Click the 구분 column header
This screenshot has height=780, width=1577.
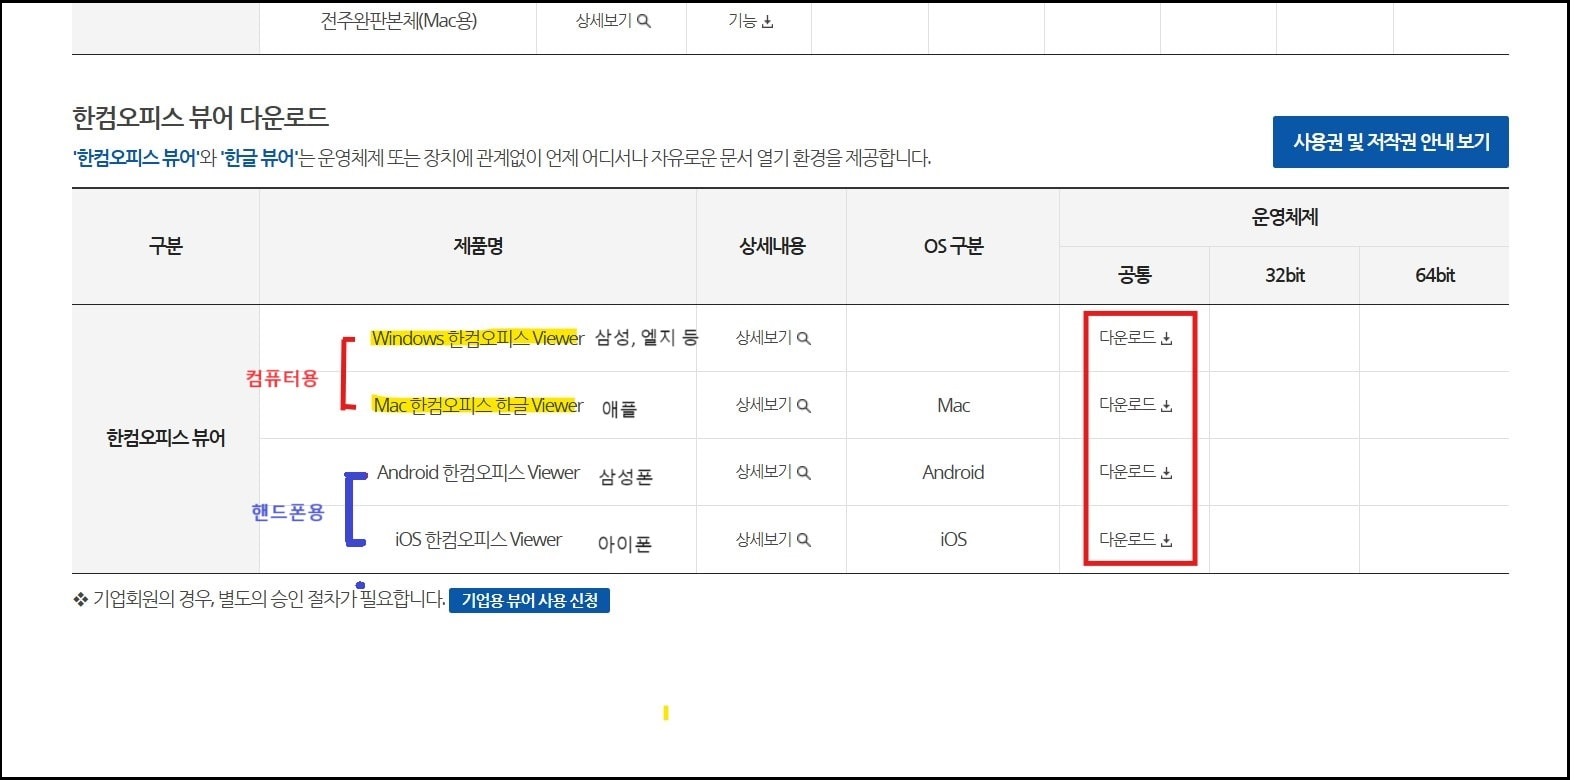[166, 246]
